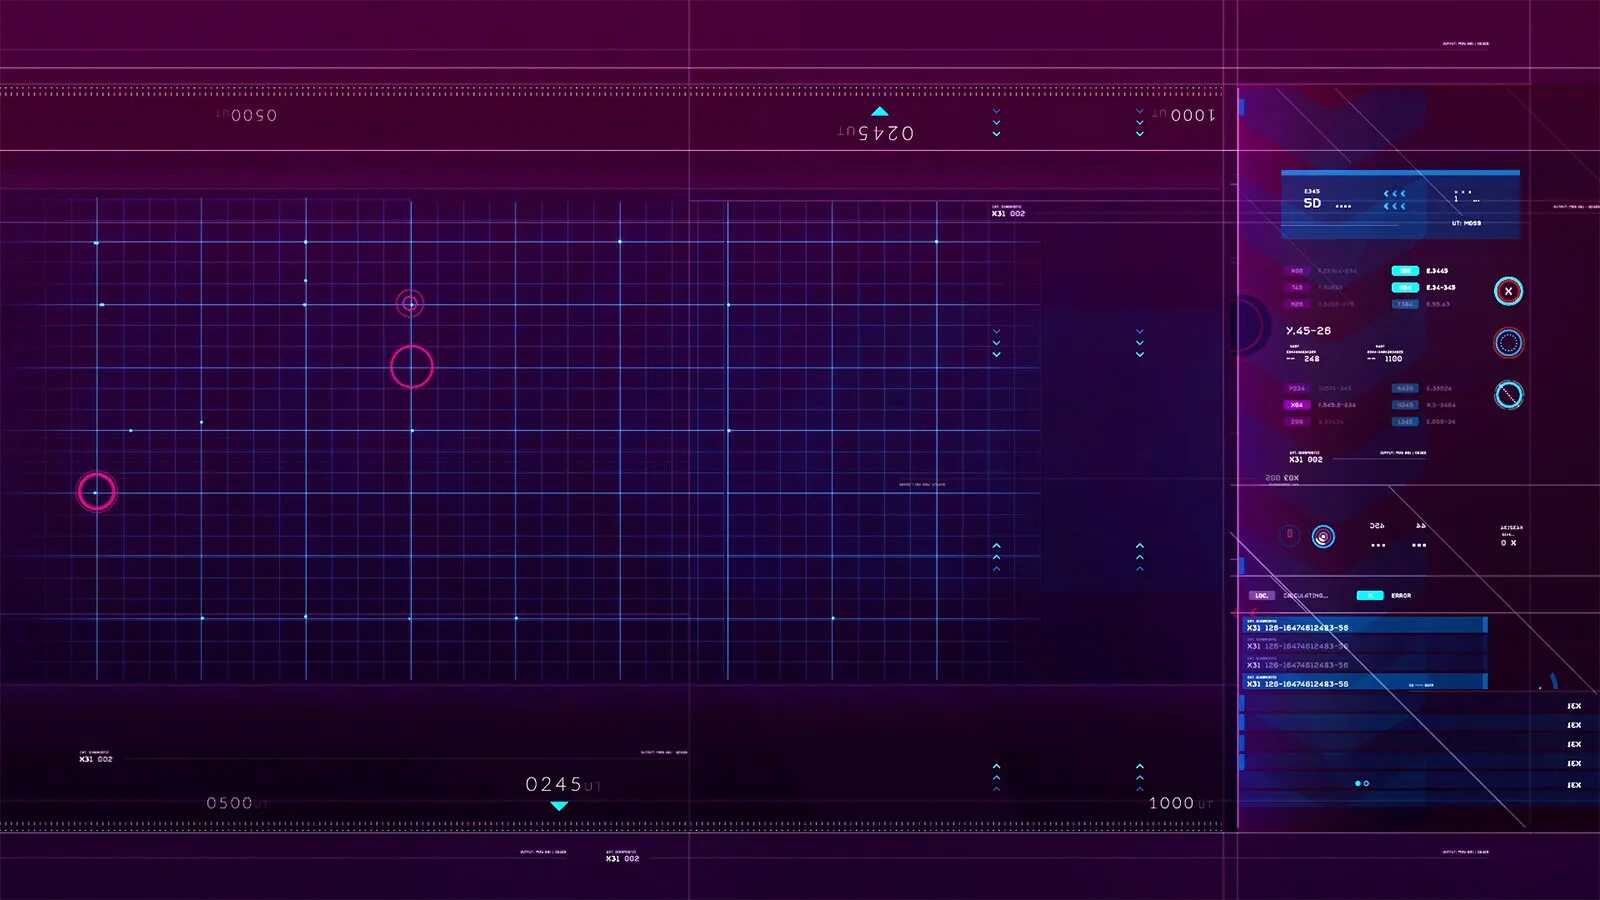Screen dimensions: 1600x900
Task: Click the 0245 label on bottom ruler
Action: click(554, 785)
